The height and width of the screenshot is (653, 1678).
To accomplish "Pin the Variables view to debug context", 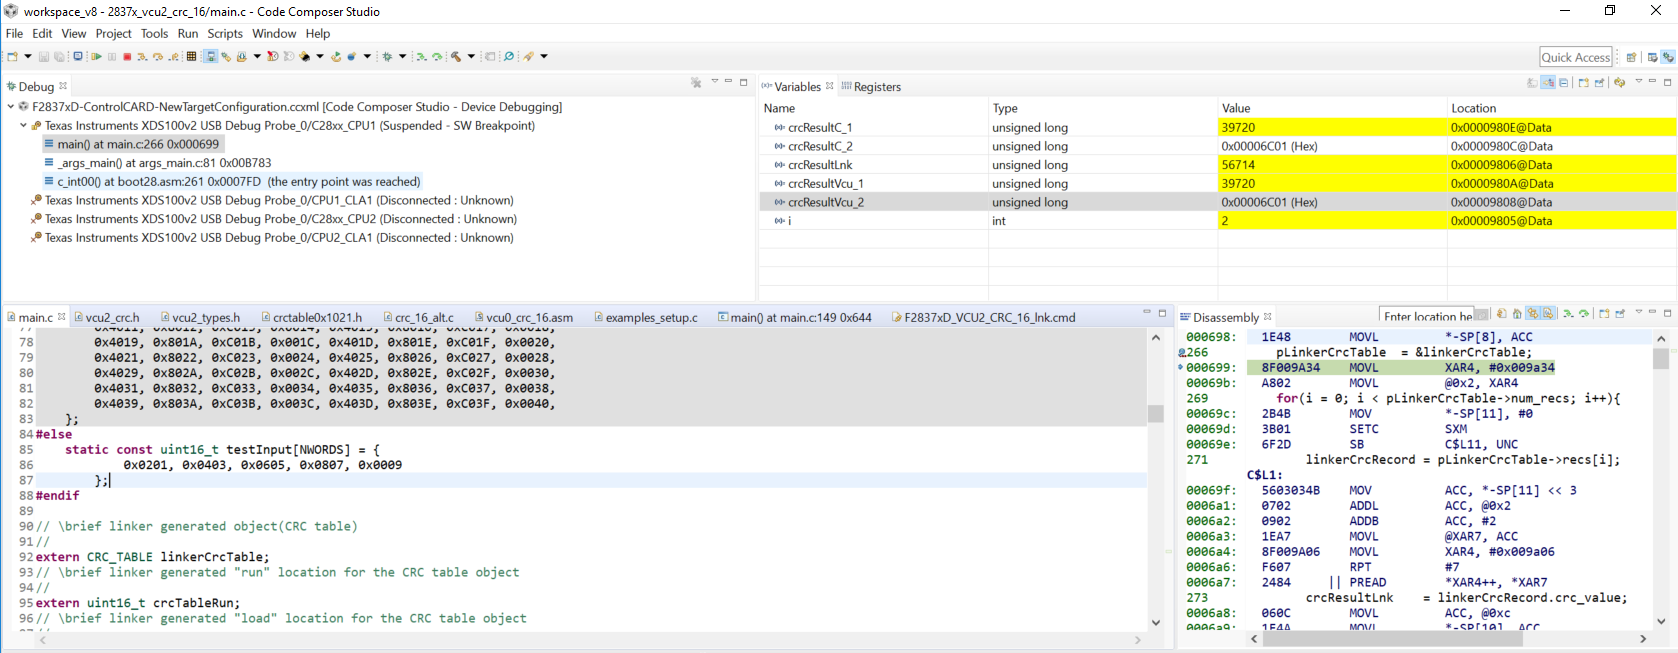I will tap(1599, 82).
